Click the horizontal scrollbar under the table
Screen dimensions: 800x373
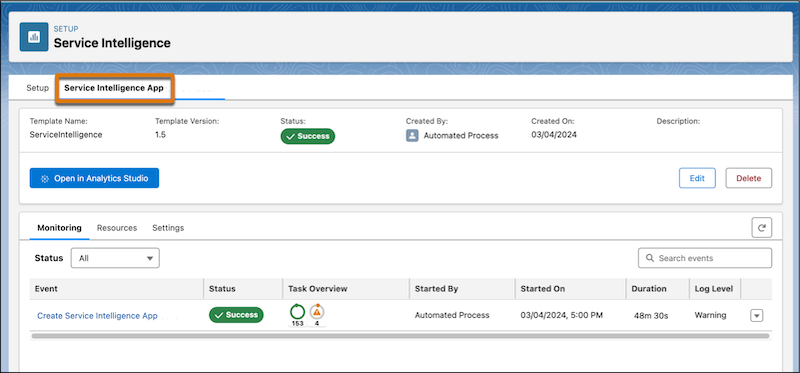(x=400, y=336)
